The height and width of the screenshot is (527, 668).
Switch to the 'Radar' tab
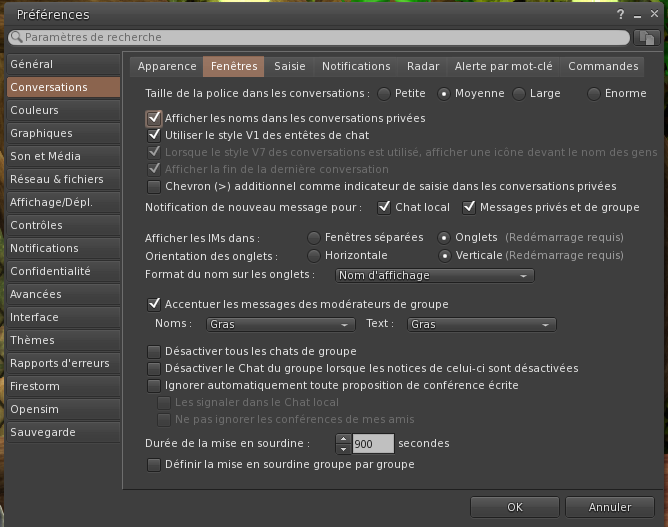tap(423, 67)
